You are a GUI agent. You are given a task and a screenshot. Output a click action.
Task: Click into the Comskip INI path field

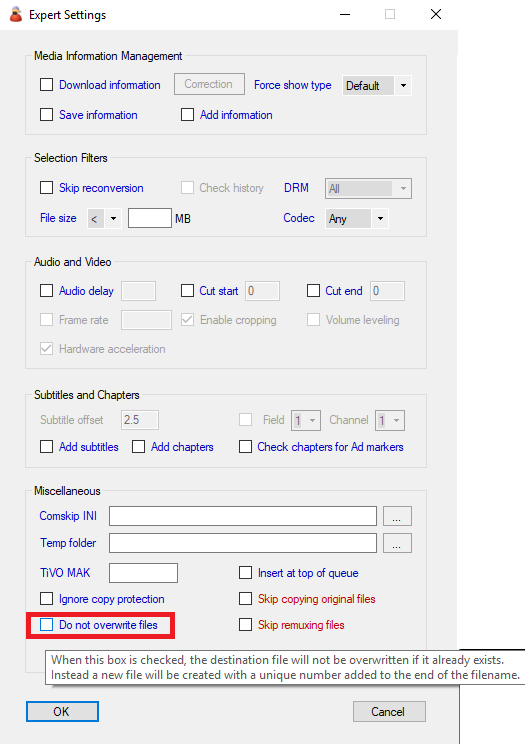[x=243, y=516]
